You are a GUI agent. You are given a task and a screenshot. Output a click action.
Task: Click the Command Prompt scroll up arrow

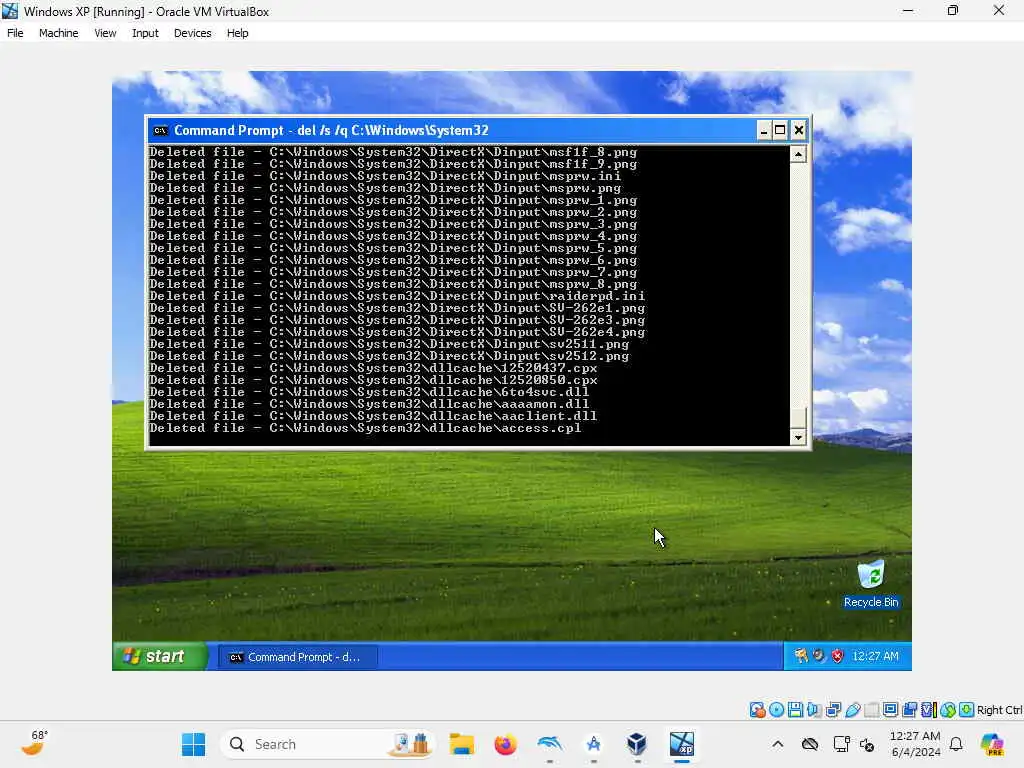pyautogui.click(x=798, y=154)
